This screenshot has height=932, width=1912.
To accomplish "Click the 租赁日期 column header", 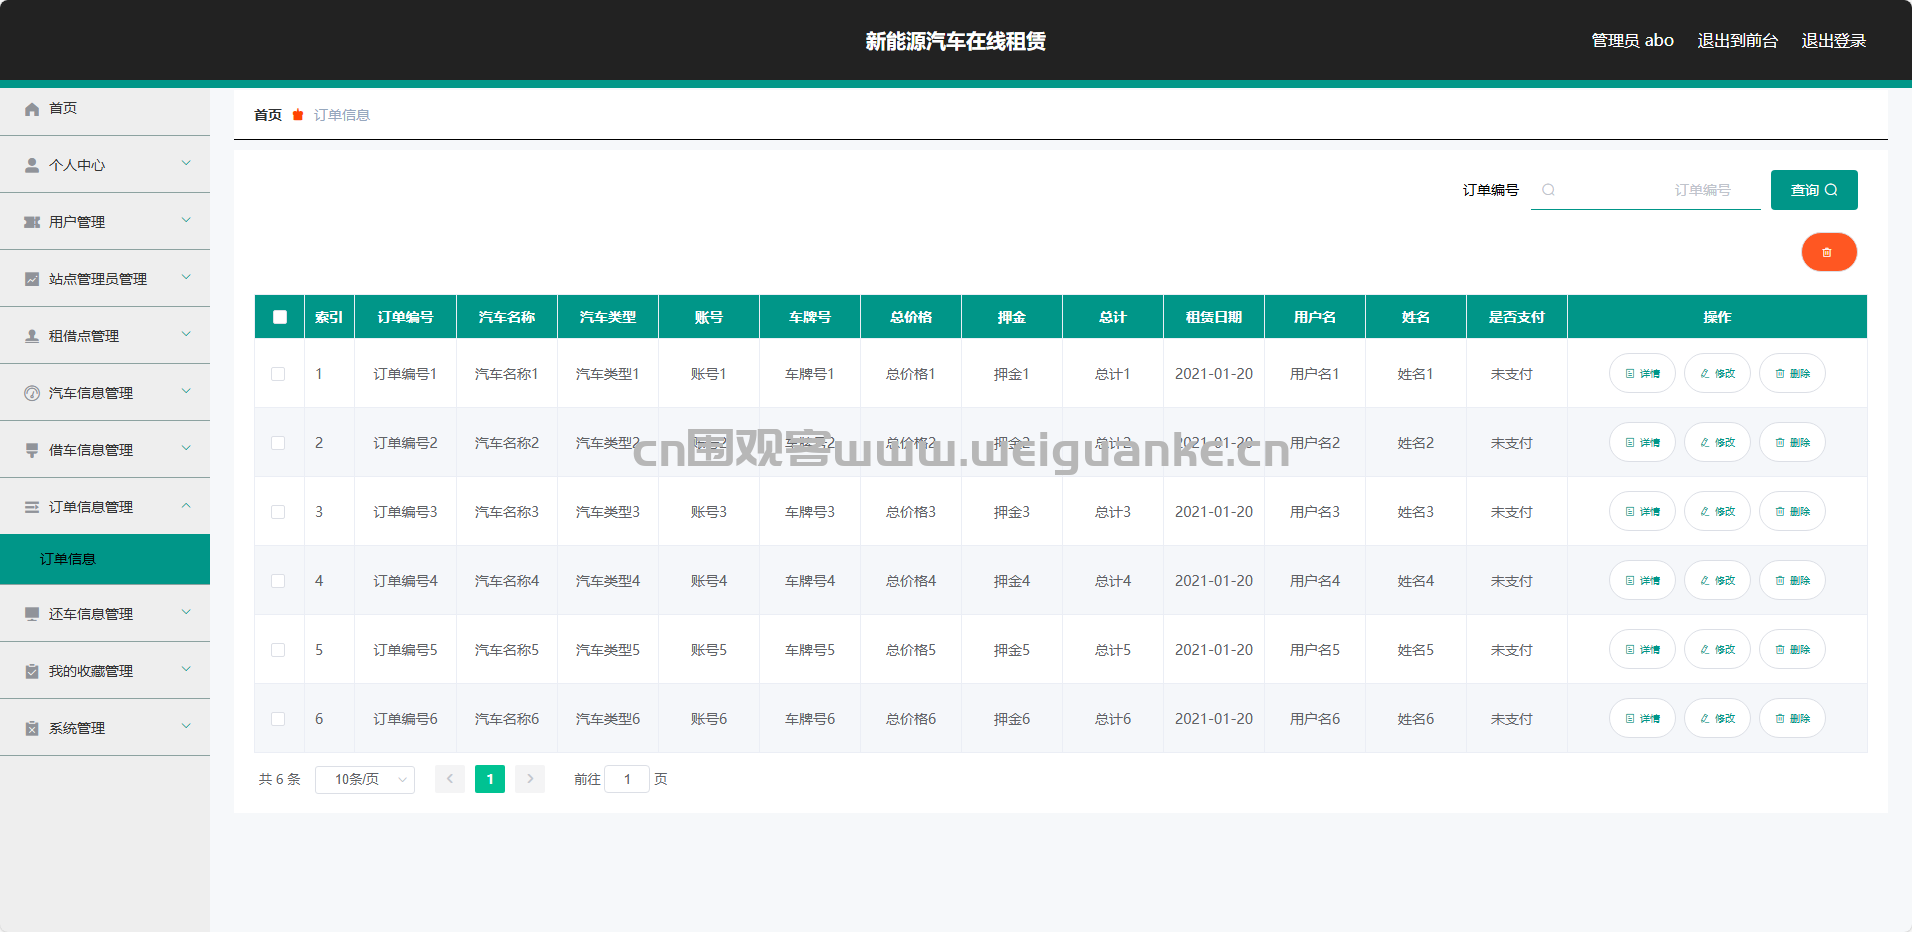I will tap(1214, 317).
